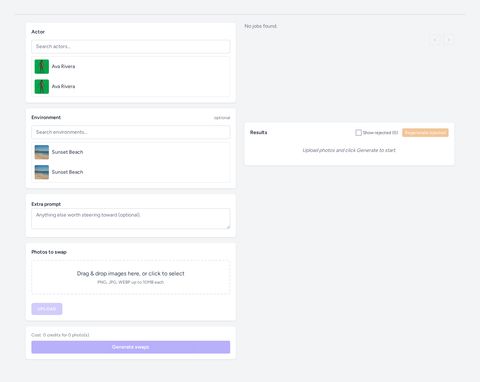Go to previous jobs page arrow
This screenshot has width=480, height=382.
(436, 40)
